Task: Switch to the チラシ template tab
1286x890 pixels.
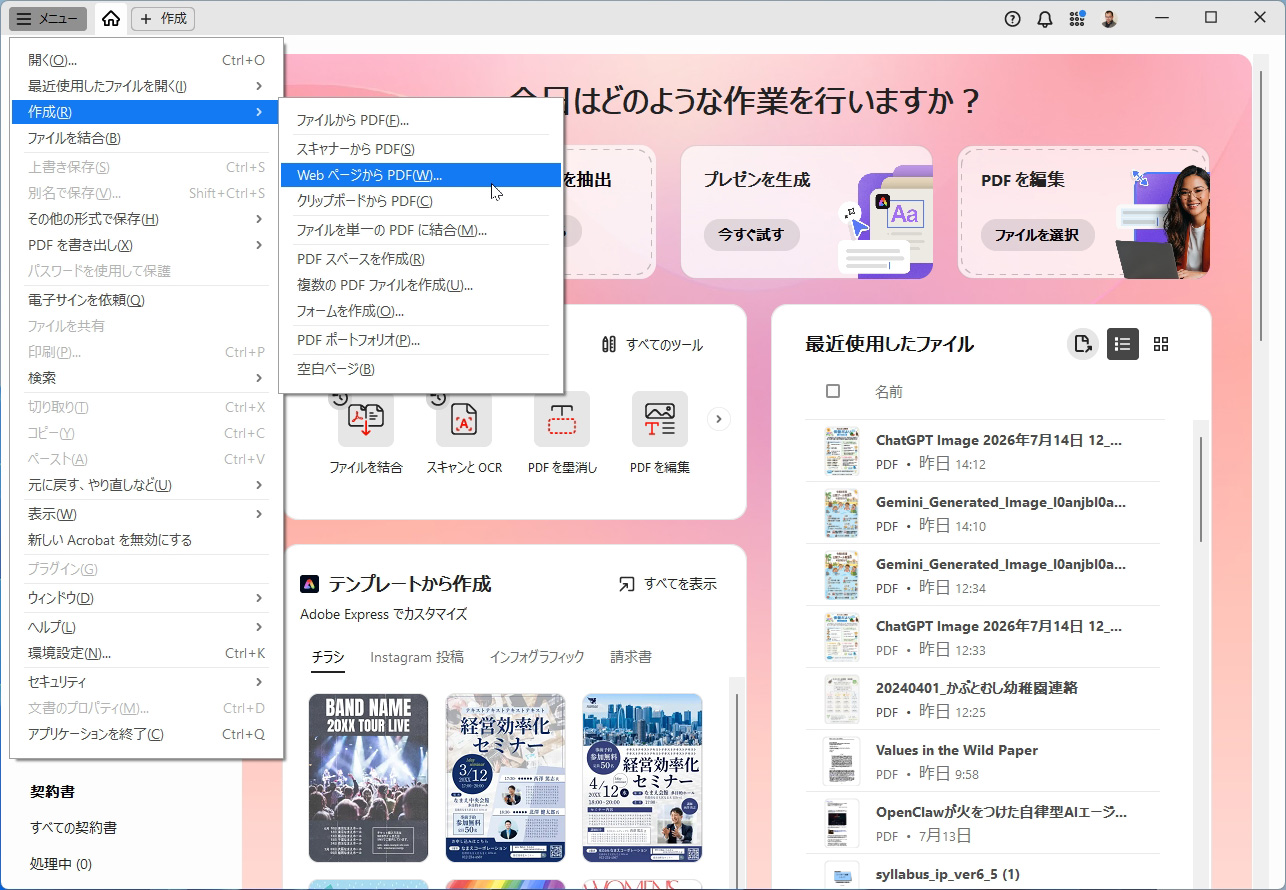Action: (328, 657)
